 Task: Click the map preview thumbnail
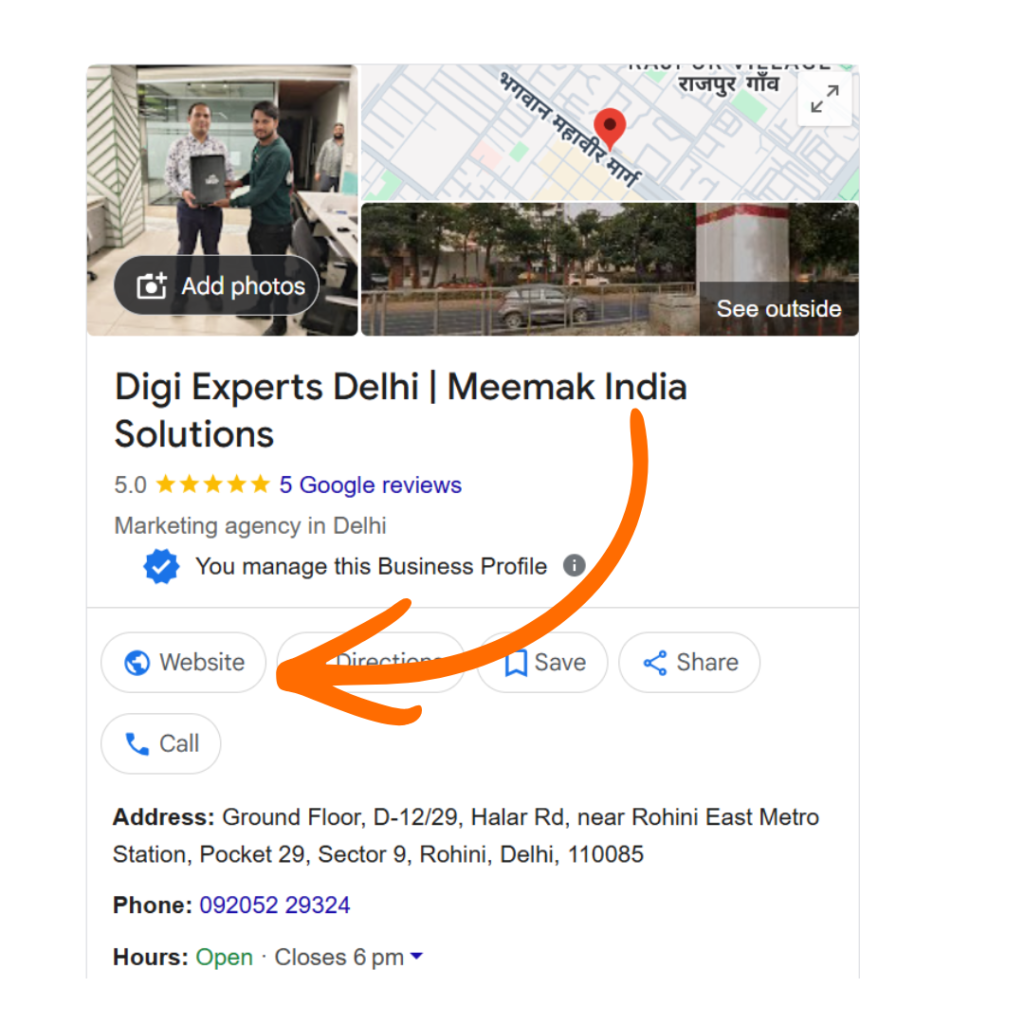[609, 132]
